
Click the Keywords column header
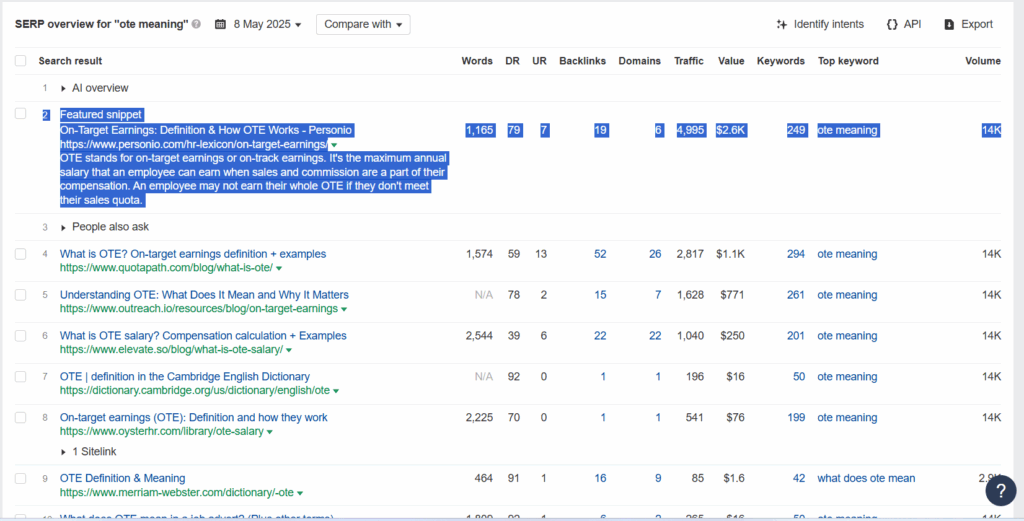click(x=780, y=61)
